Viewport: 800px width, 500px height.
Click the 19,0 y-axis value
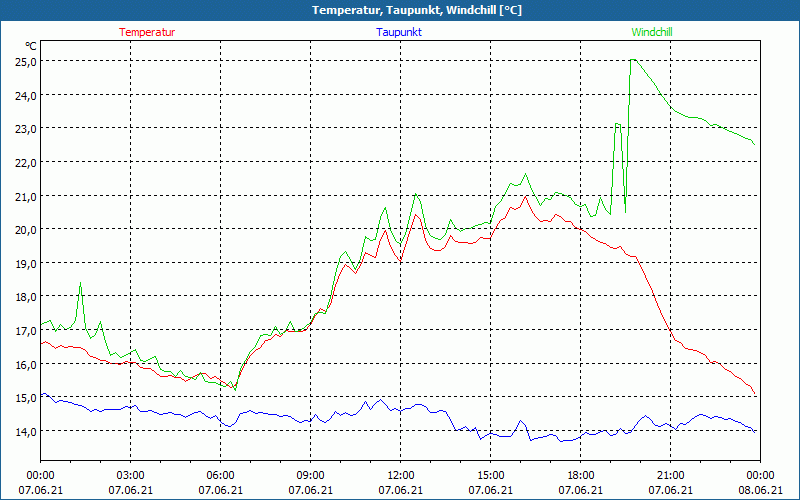tap(26, 264)
